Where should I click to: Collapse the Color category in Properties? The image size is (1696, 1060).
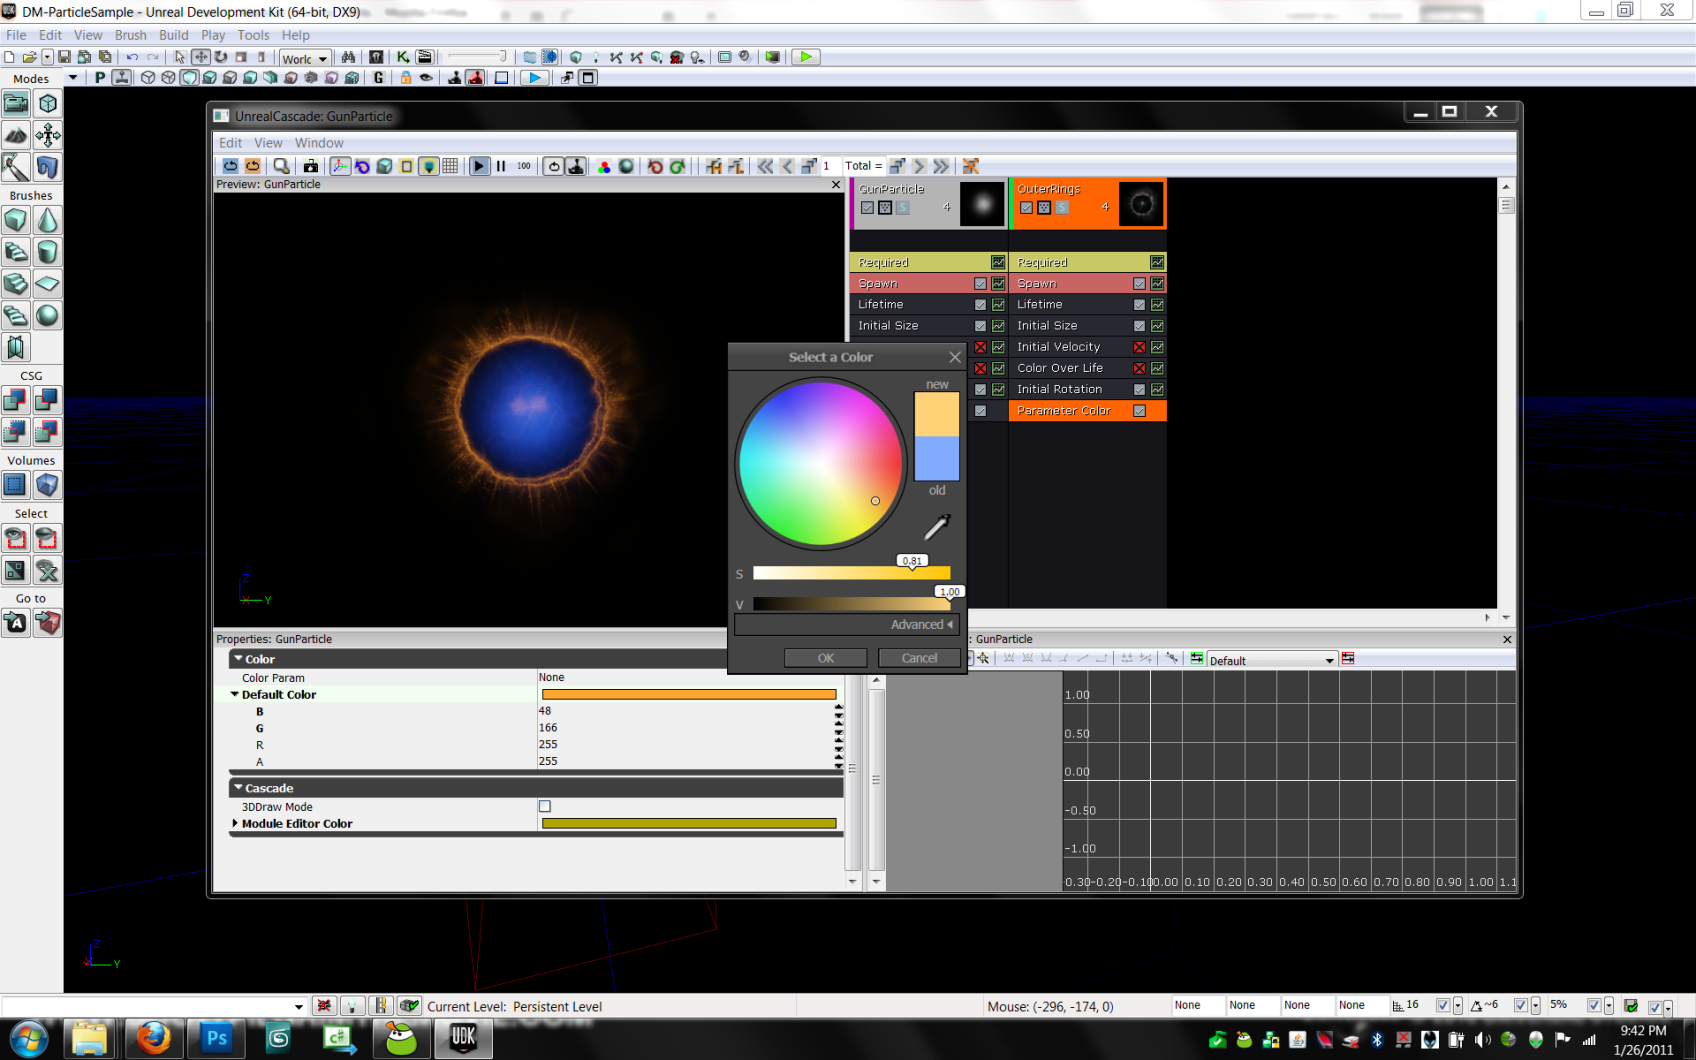[238, 659]
